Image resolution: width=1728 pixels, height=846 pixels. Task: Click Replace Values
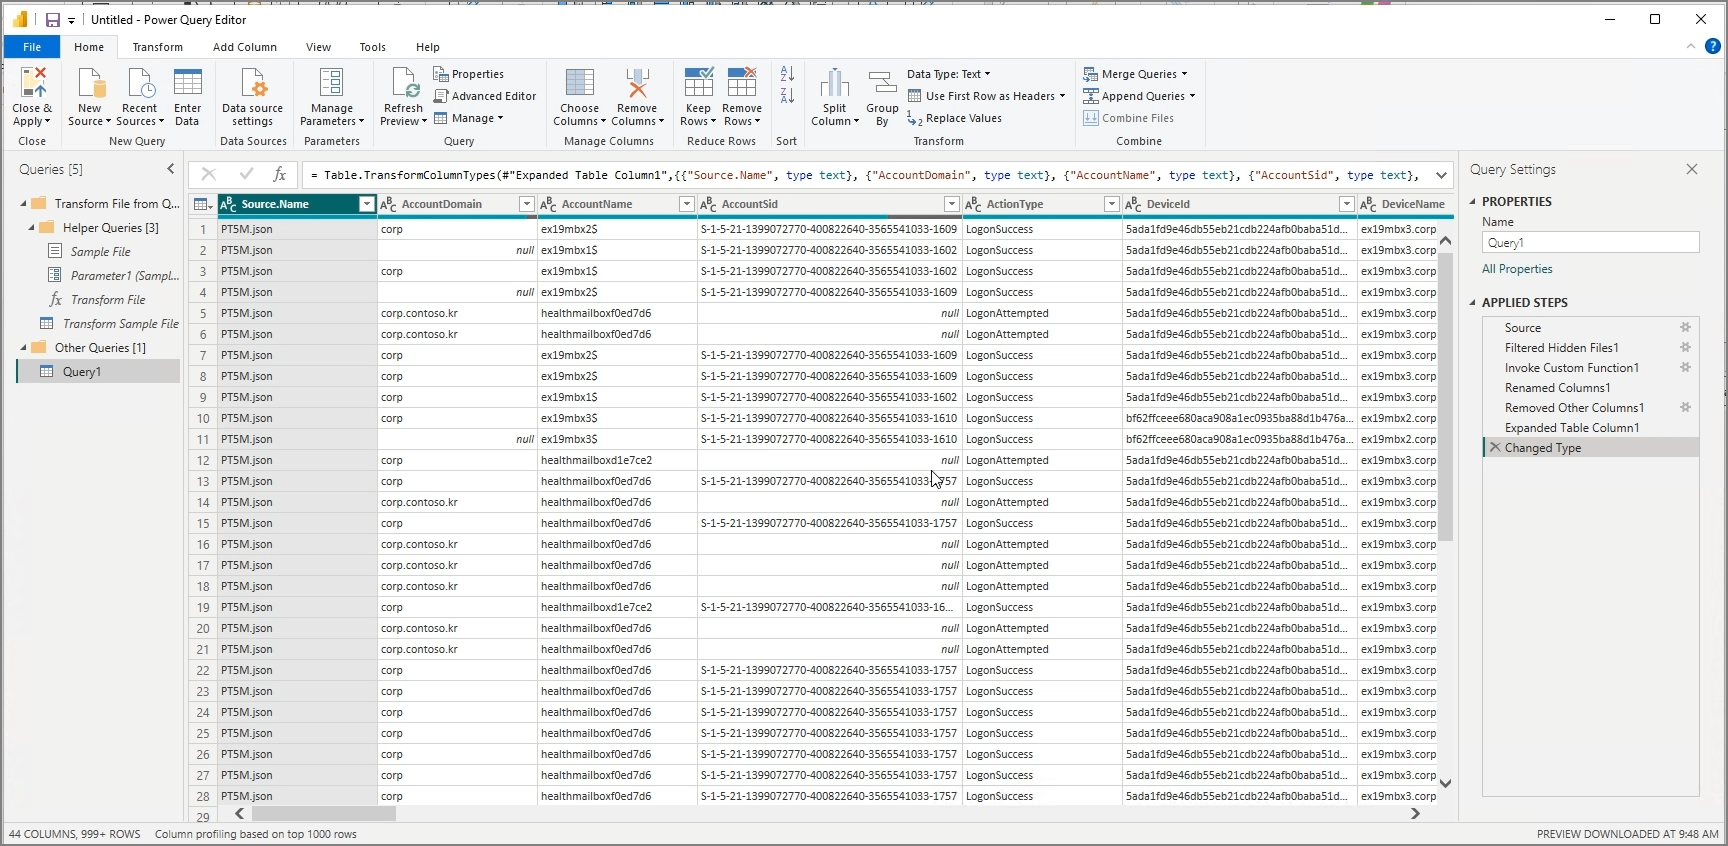click(x=954, y=118)
